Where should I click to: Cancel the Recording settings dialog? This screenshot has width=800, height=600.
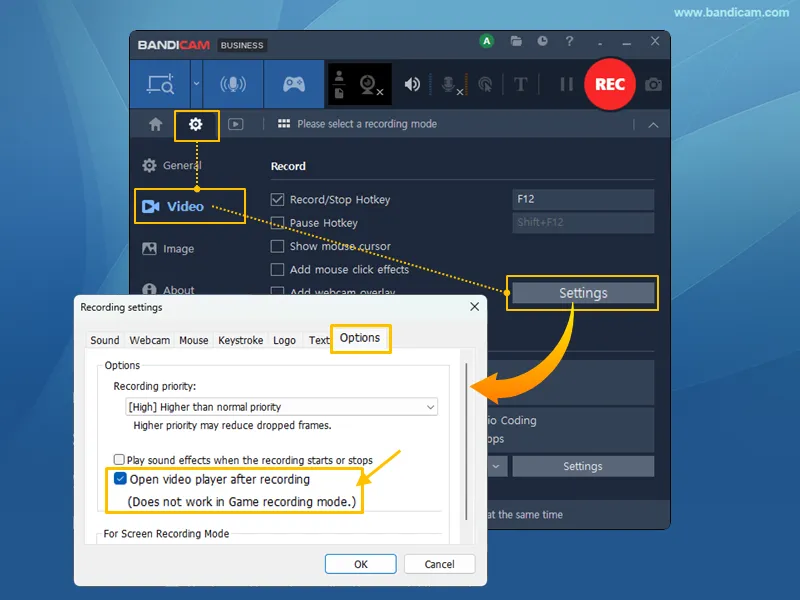(x=439, y=564)
